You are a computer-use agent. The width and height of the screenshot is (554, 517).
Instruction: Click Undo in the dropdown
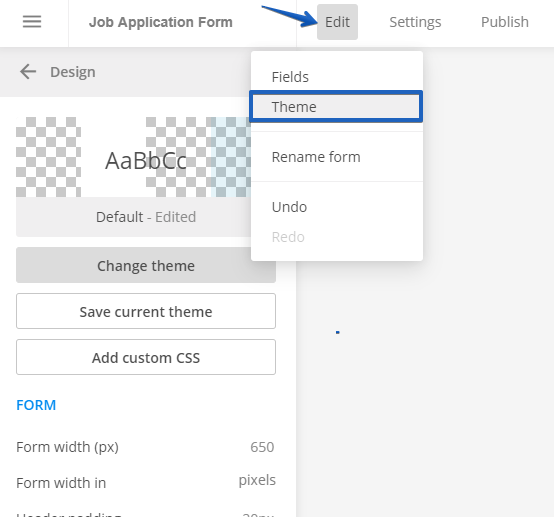click(x=336, y=207)
